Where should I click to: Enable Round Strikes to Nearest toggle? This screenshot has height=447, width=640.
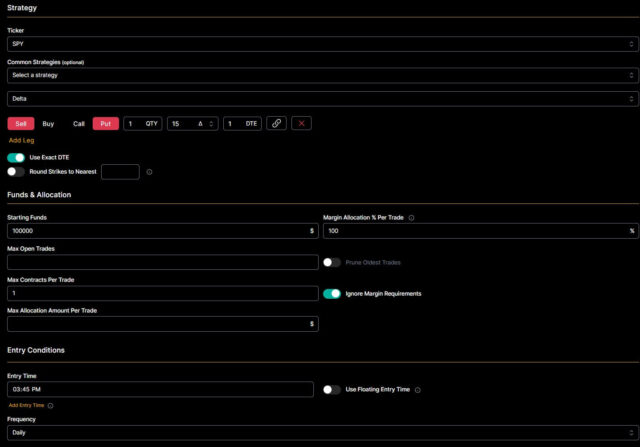[16, 172]
